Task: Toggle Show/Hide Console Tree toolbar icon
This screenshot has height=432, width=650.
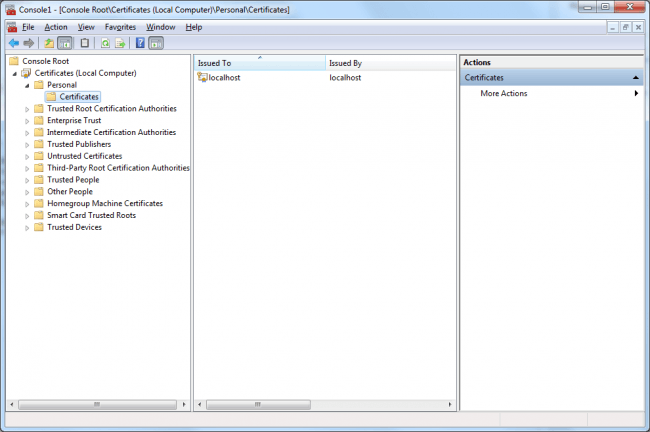Action: click(x=64, y=43)
